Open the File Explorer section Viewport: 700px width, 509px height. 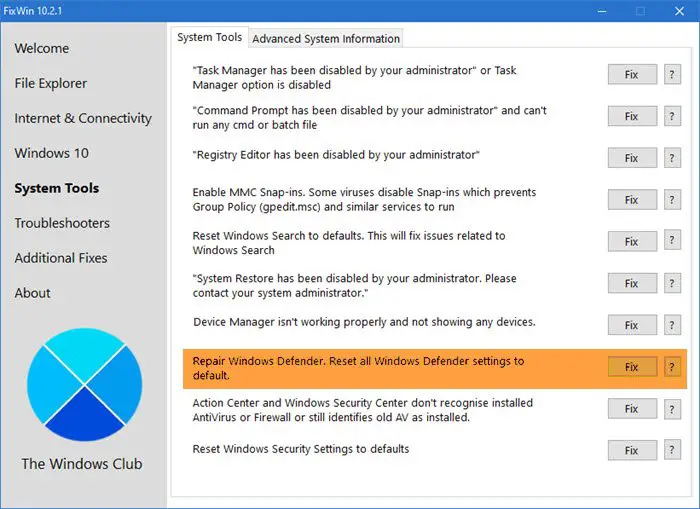pos(50,83)
